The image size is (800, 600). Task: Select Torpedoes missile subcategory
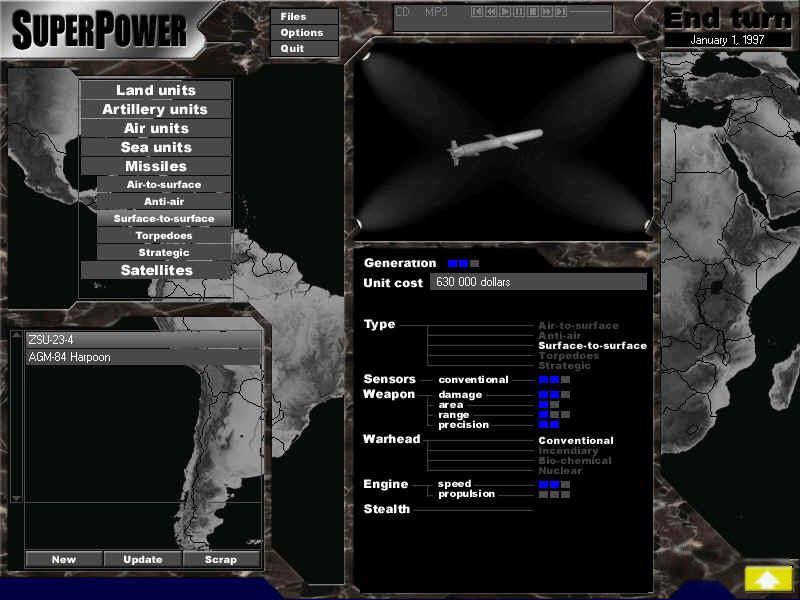click(x=164, y=235)
